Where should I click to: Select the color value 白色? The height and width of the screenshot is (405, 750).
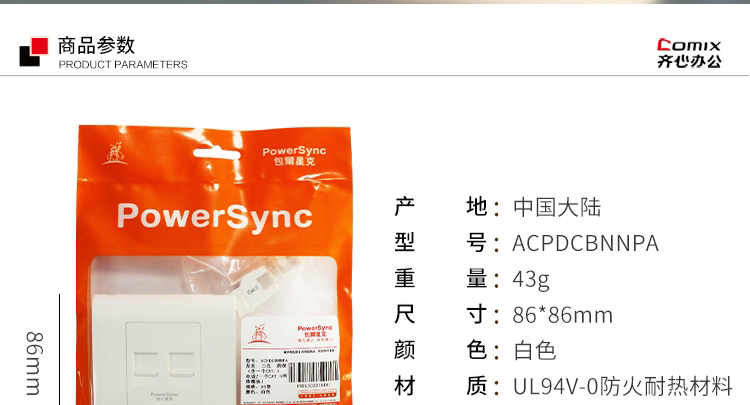pyautogui.click(x=534, y=351)
